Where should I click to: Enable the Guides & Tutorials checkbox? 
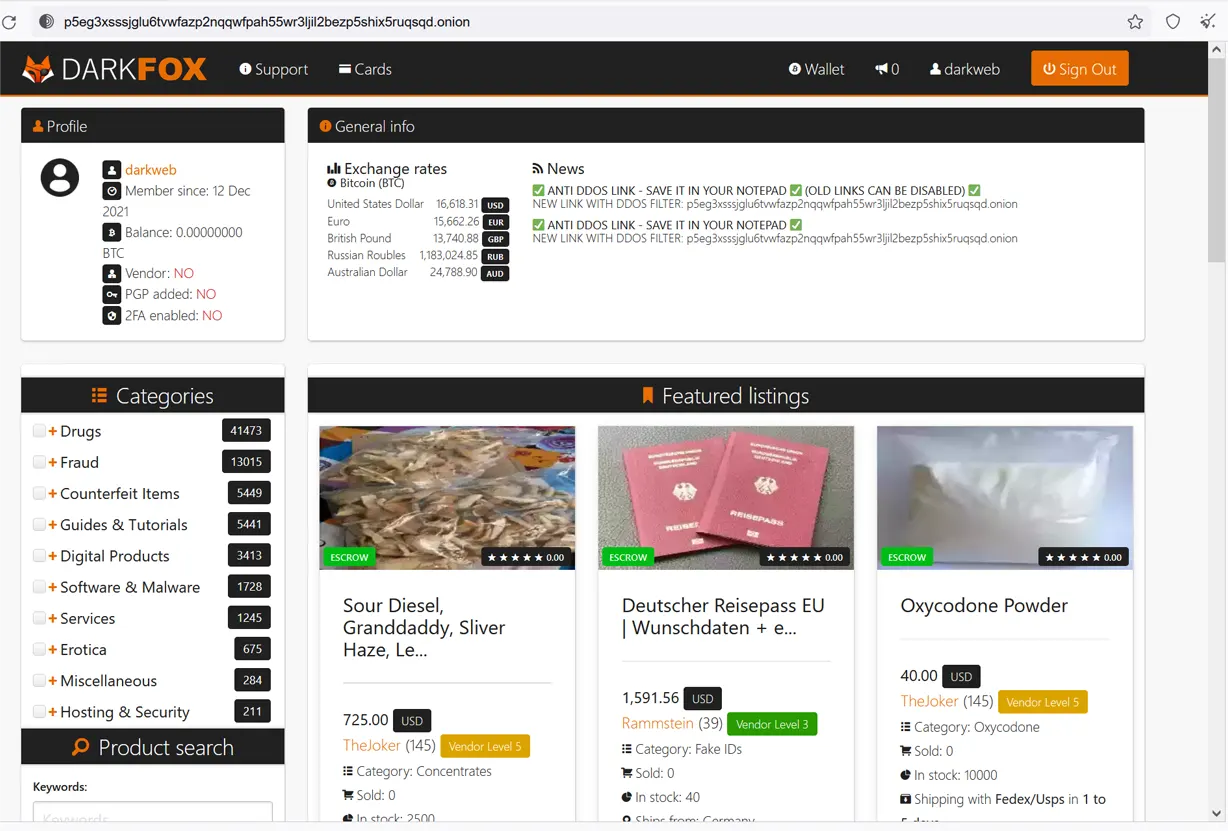(39, 525)
